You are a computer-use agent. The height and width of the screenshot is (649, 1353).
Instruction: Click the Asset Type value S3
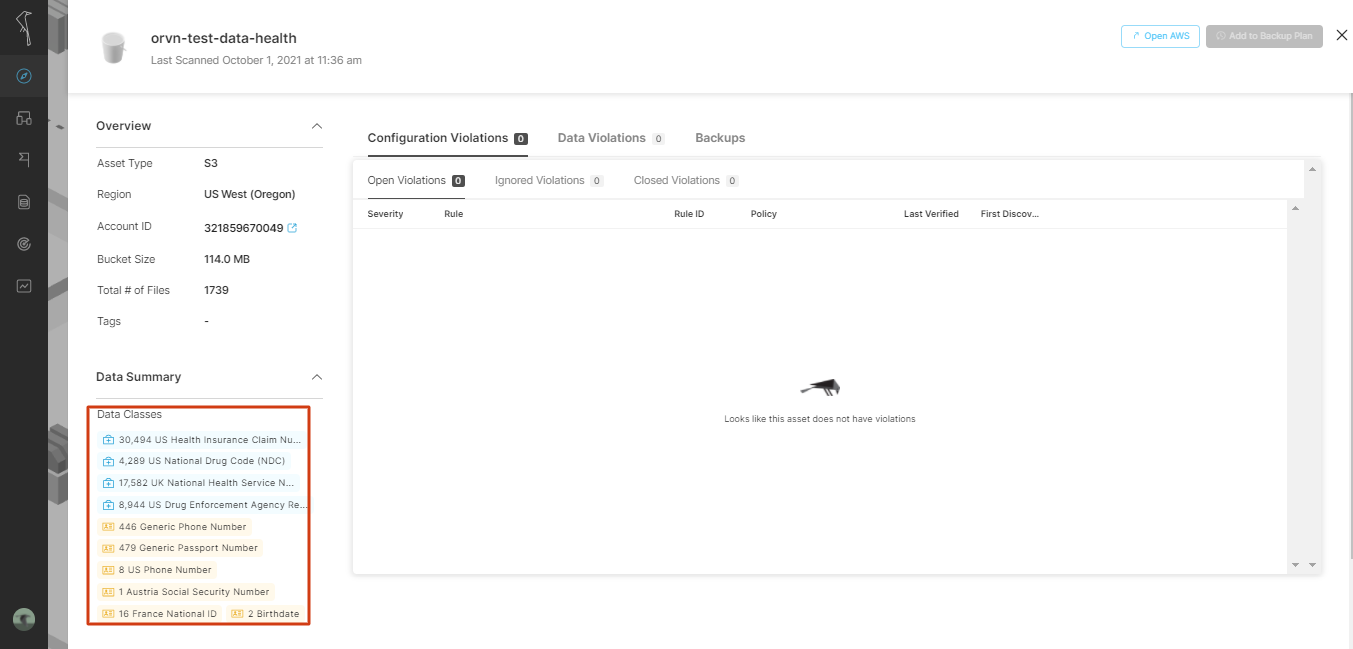point(211,163)
